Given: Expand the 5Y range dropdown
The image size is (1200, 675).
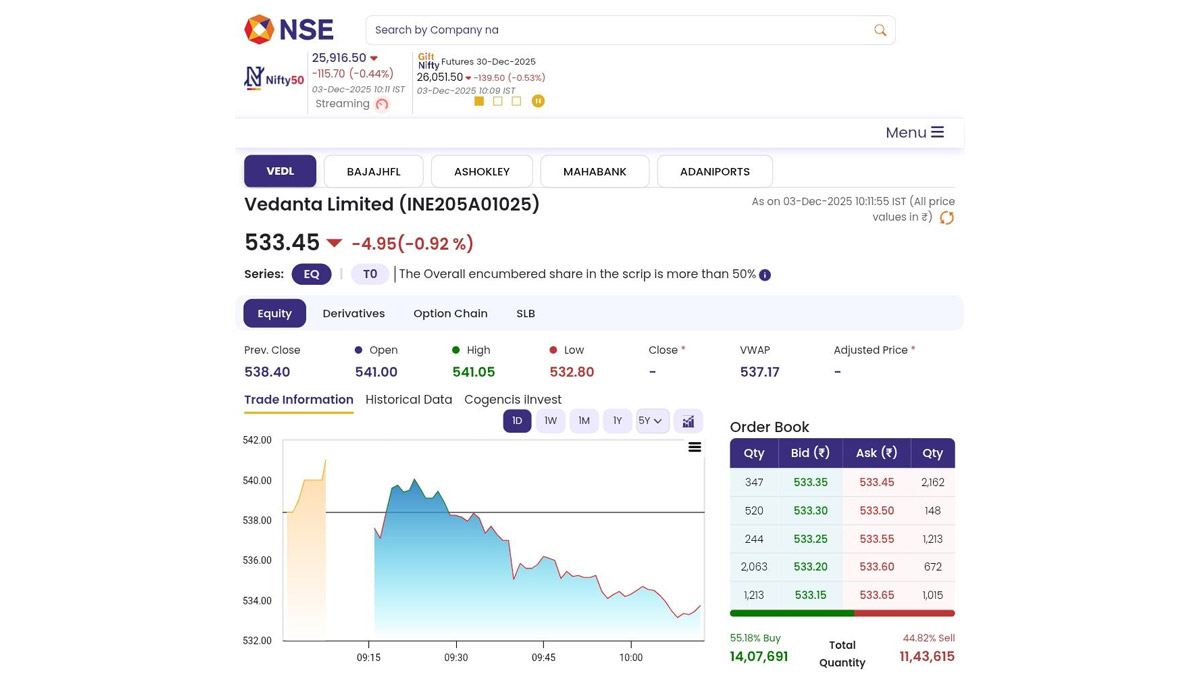Looking at the screenshot, I should pos(651,421).
